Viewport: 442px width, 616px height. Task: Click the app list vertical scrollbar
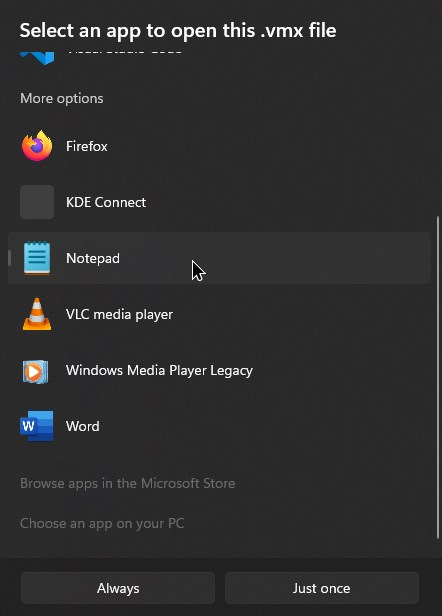pyautogui.click(x=438, y=377)
